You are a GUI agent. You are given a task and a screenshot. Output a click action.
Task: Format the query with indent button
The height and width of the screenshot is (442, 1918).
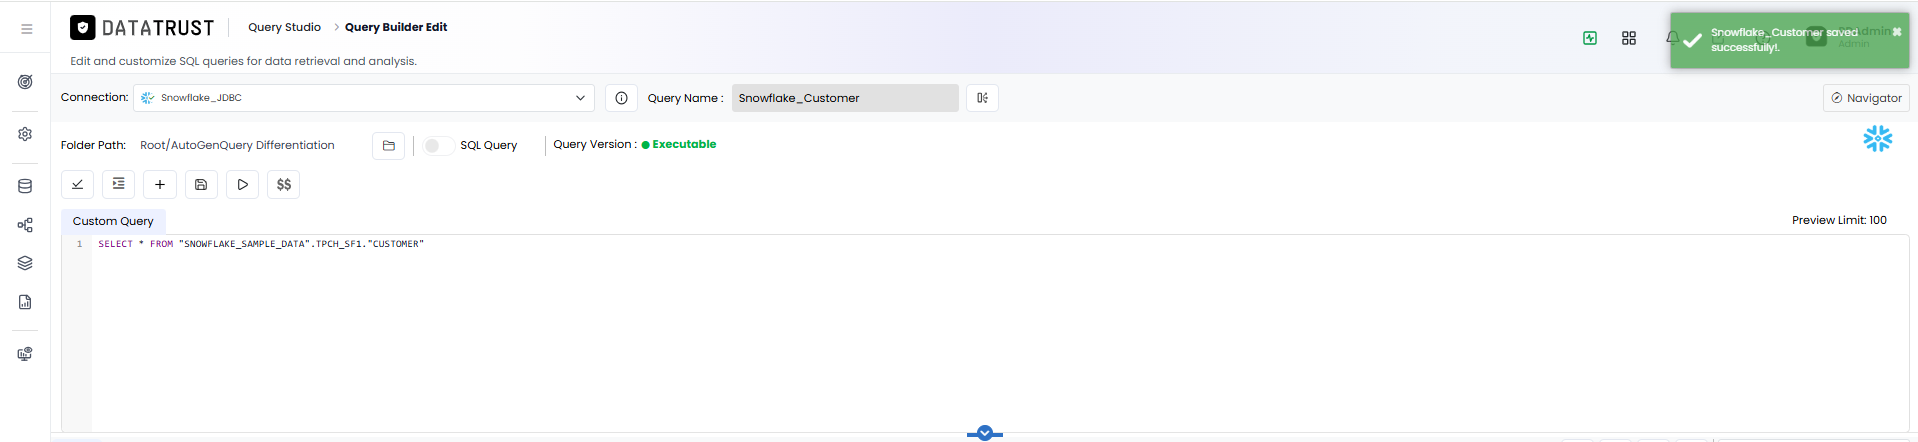[x=118, y=184]
